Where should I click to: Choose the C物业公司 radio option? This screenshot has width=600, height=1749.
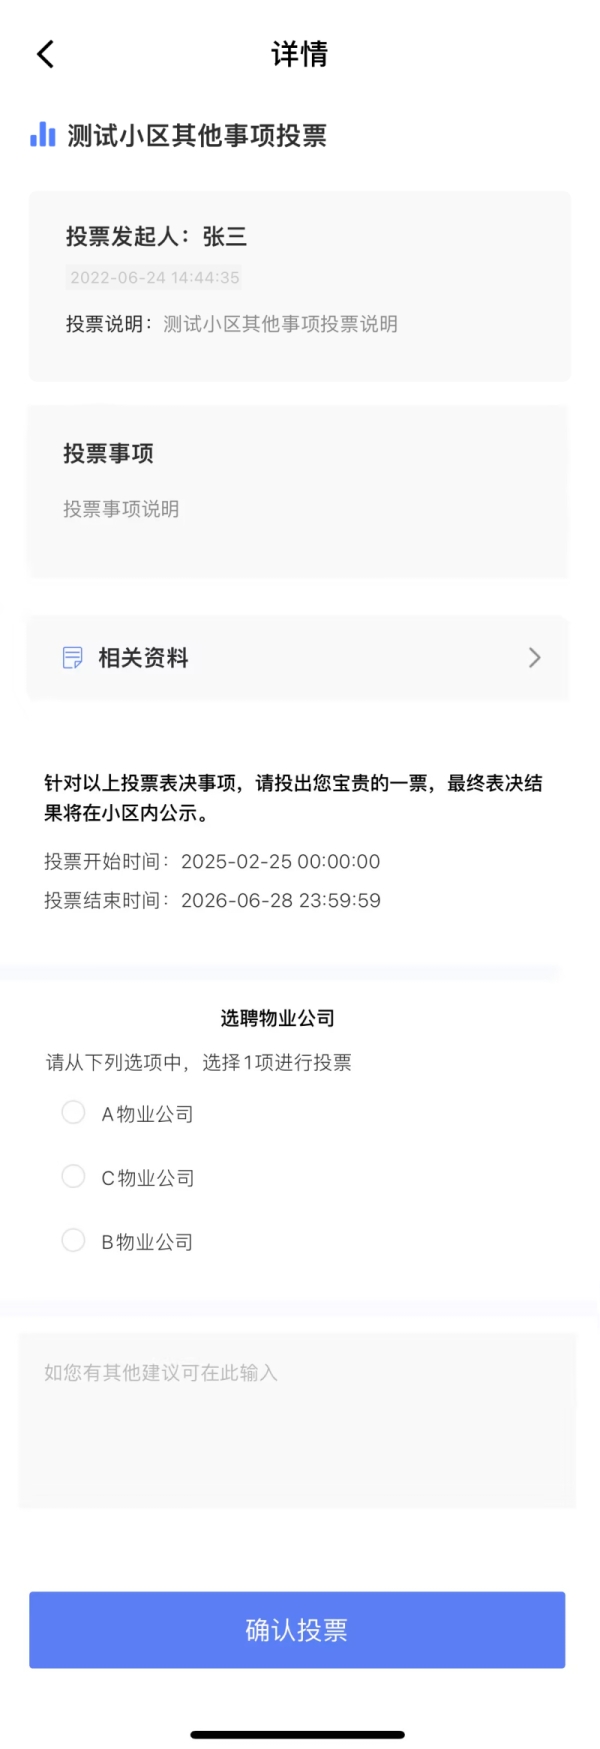pyautogui.click(x=73, y=1177)
